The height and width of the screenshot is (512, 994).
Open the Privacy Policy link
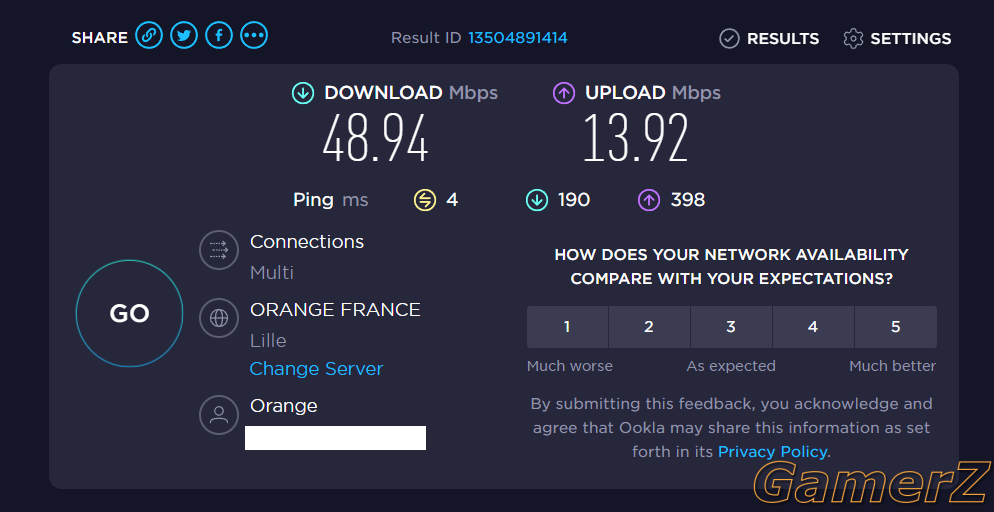pyautogui.click(x=772, y=452)
